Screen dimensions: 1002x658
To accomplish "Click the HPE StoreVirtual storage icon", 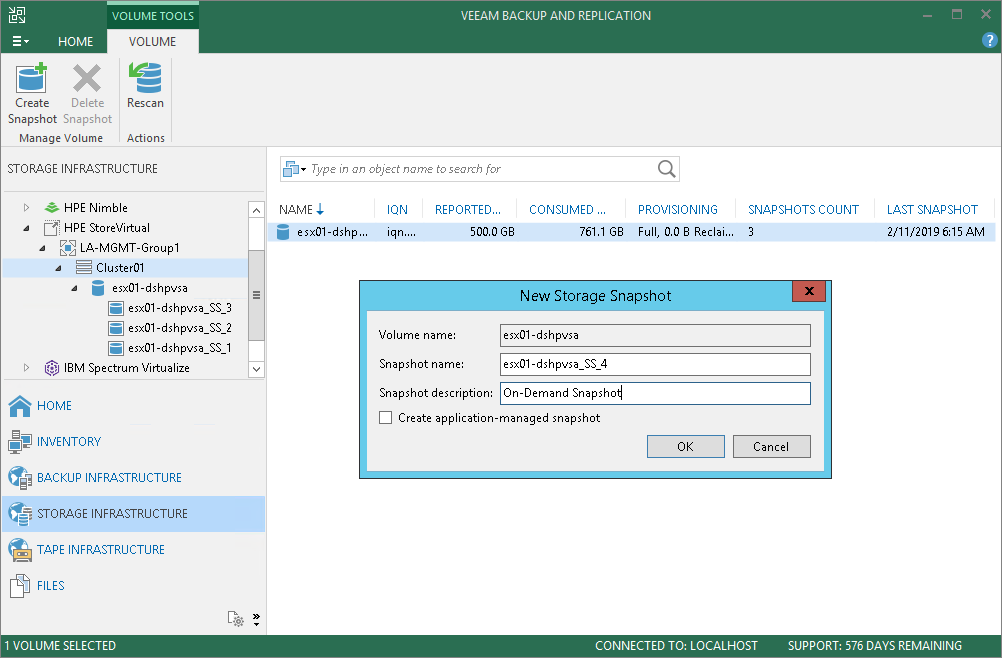I will tap(52, 228).
